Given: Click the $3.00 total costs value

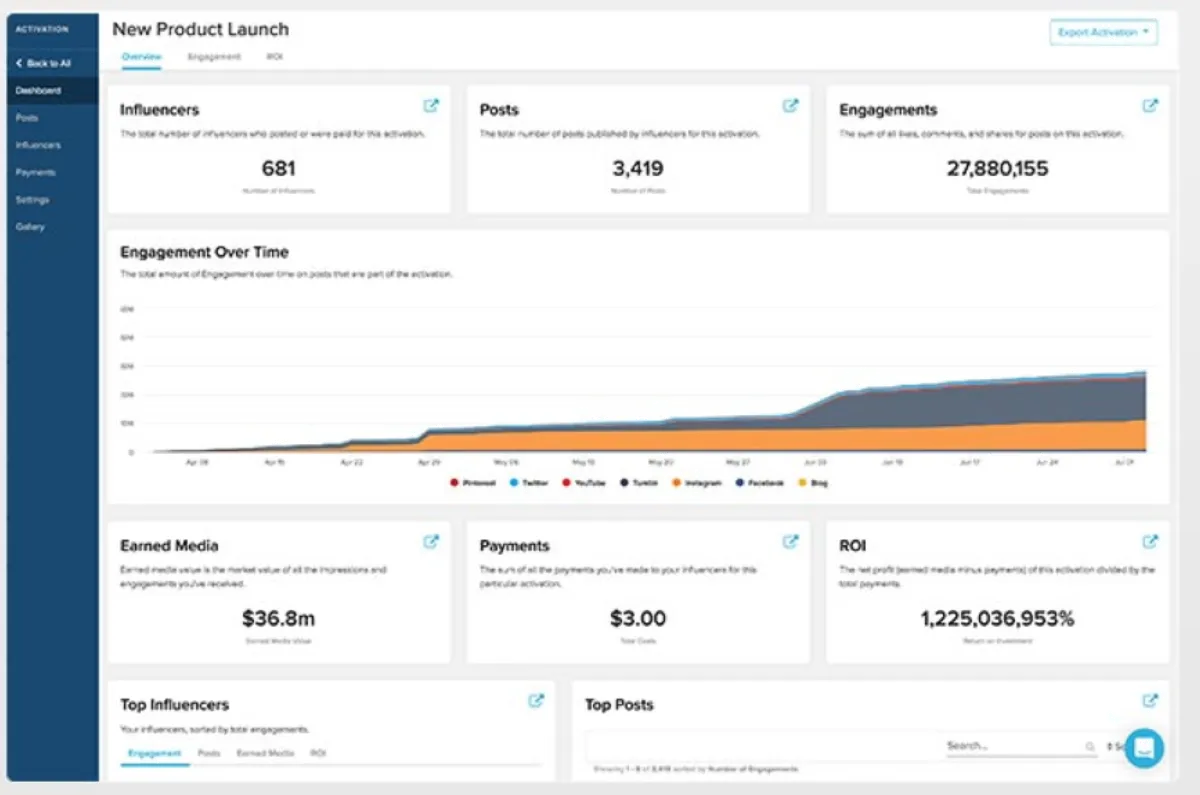Looking at the screenshot, I should 638,619.
